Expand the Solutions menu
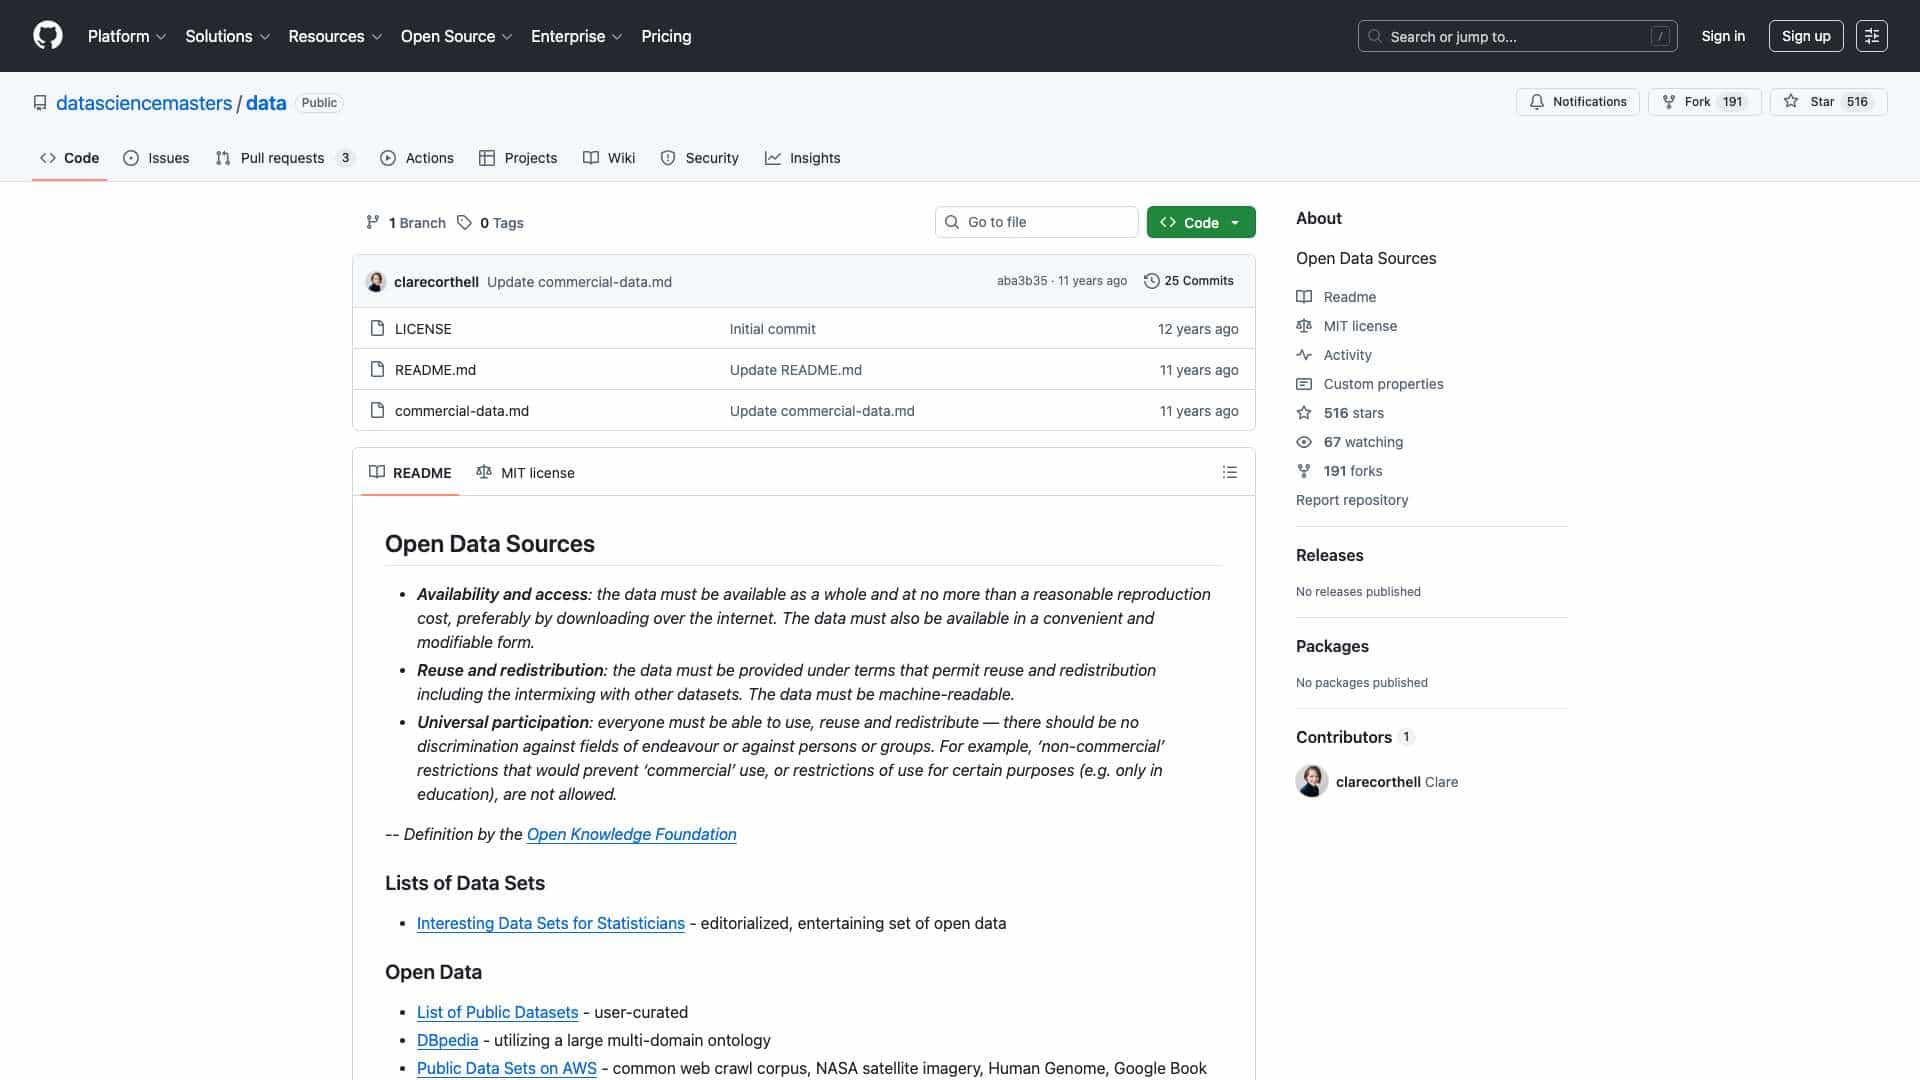This screenshot has height=1080, width=1920. click(x=228, y=36)
